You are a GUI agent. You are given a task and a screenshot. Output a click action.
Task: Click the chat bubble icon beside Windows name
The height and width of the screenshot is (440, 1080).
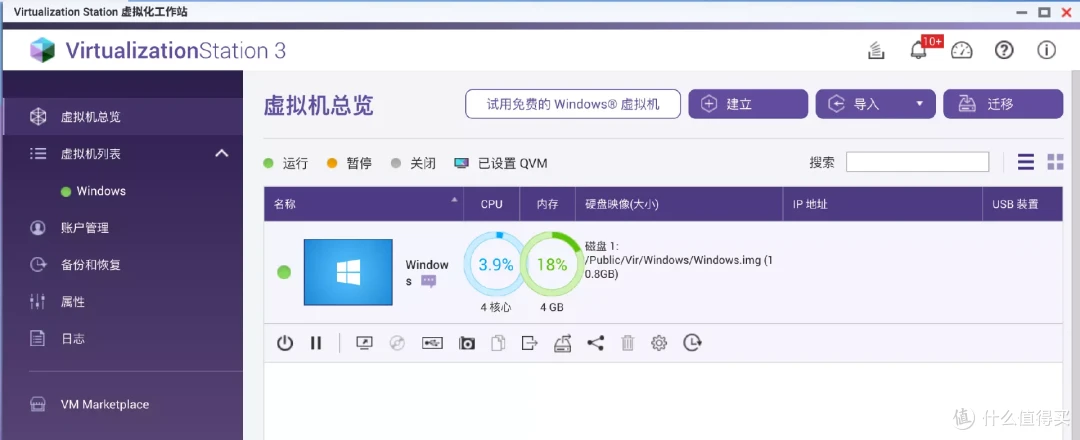coord(429,281)
